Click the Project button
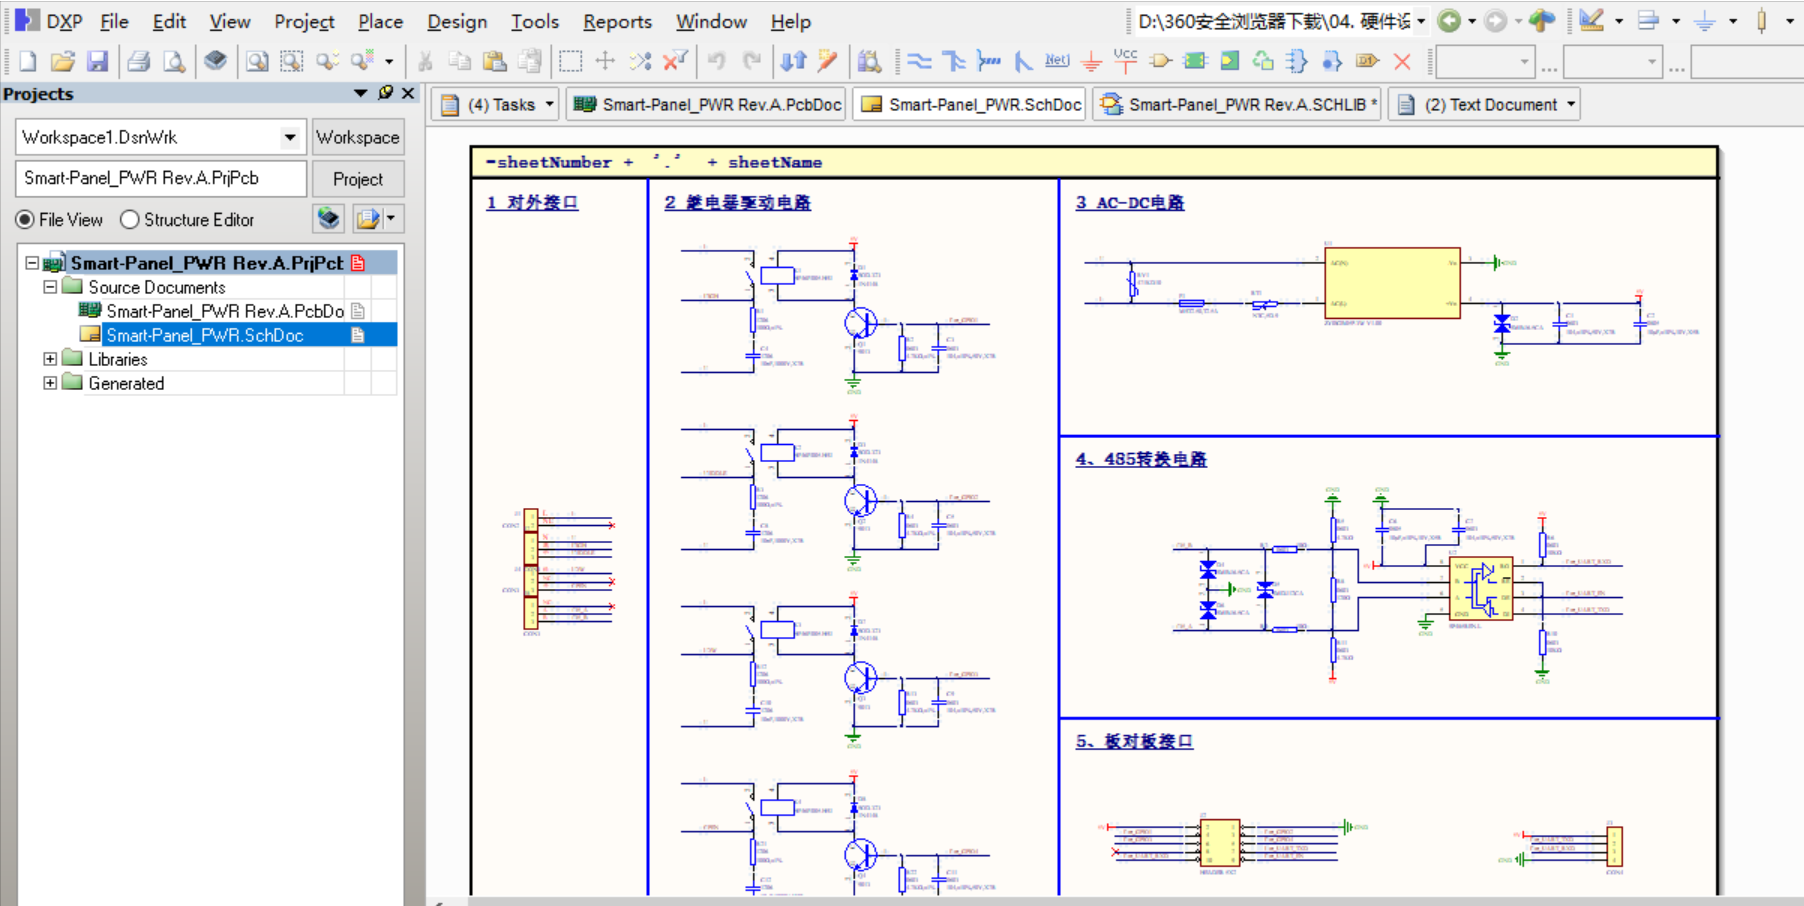This screenshot has height=906, width=1804. click(x=358, y=179)
